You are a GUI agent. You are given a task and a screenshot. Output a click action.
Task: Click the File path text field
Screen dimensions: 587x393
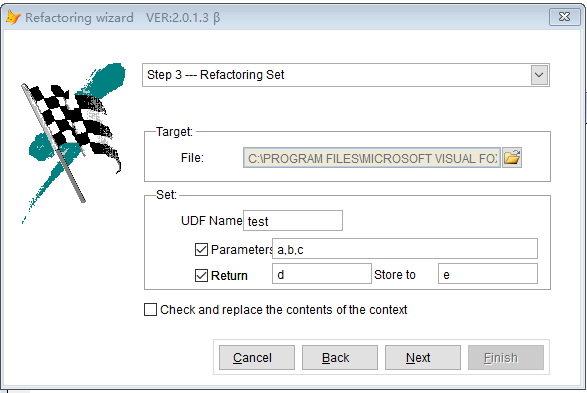(372, 158)
